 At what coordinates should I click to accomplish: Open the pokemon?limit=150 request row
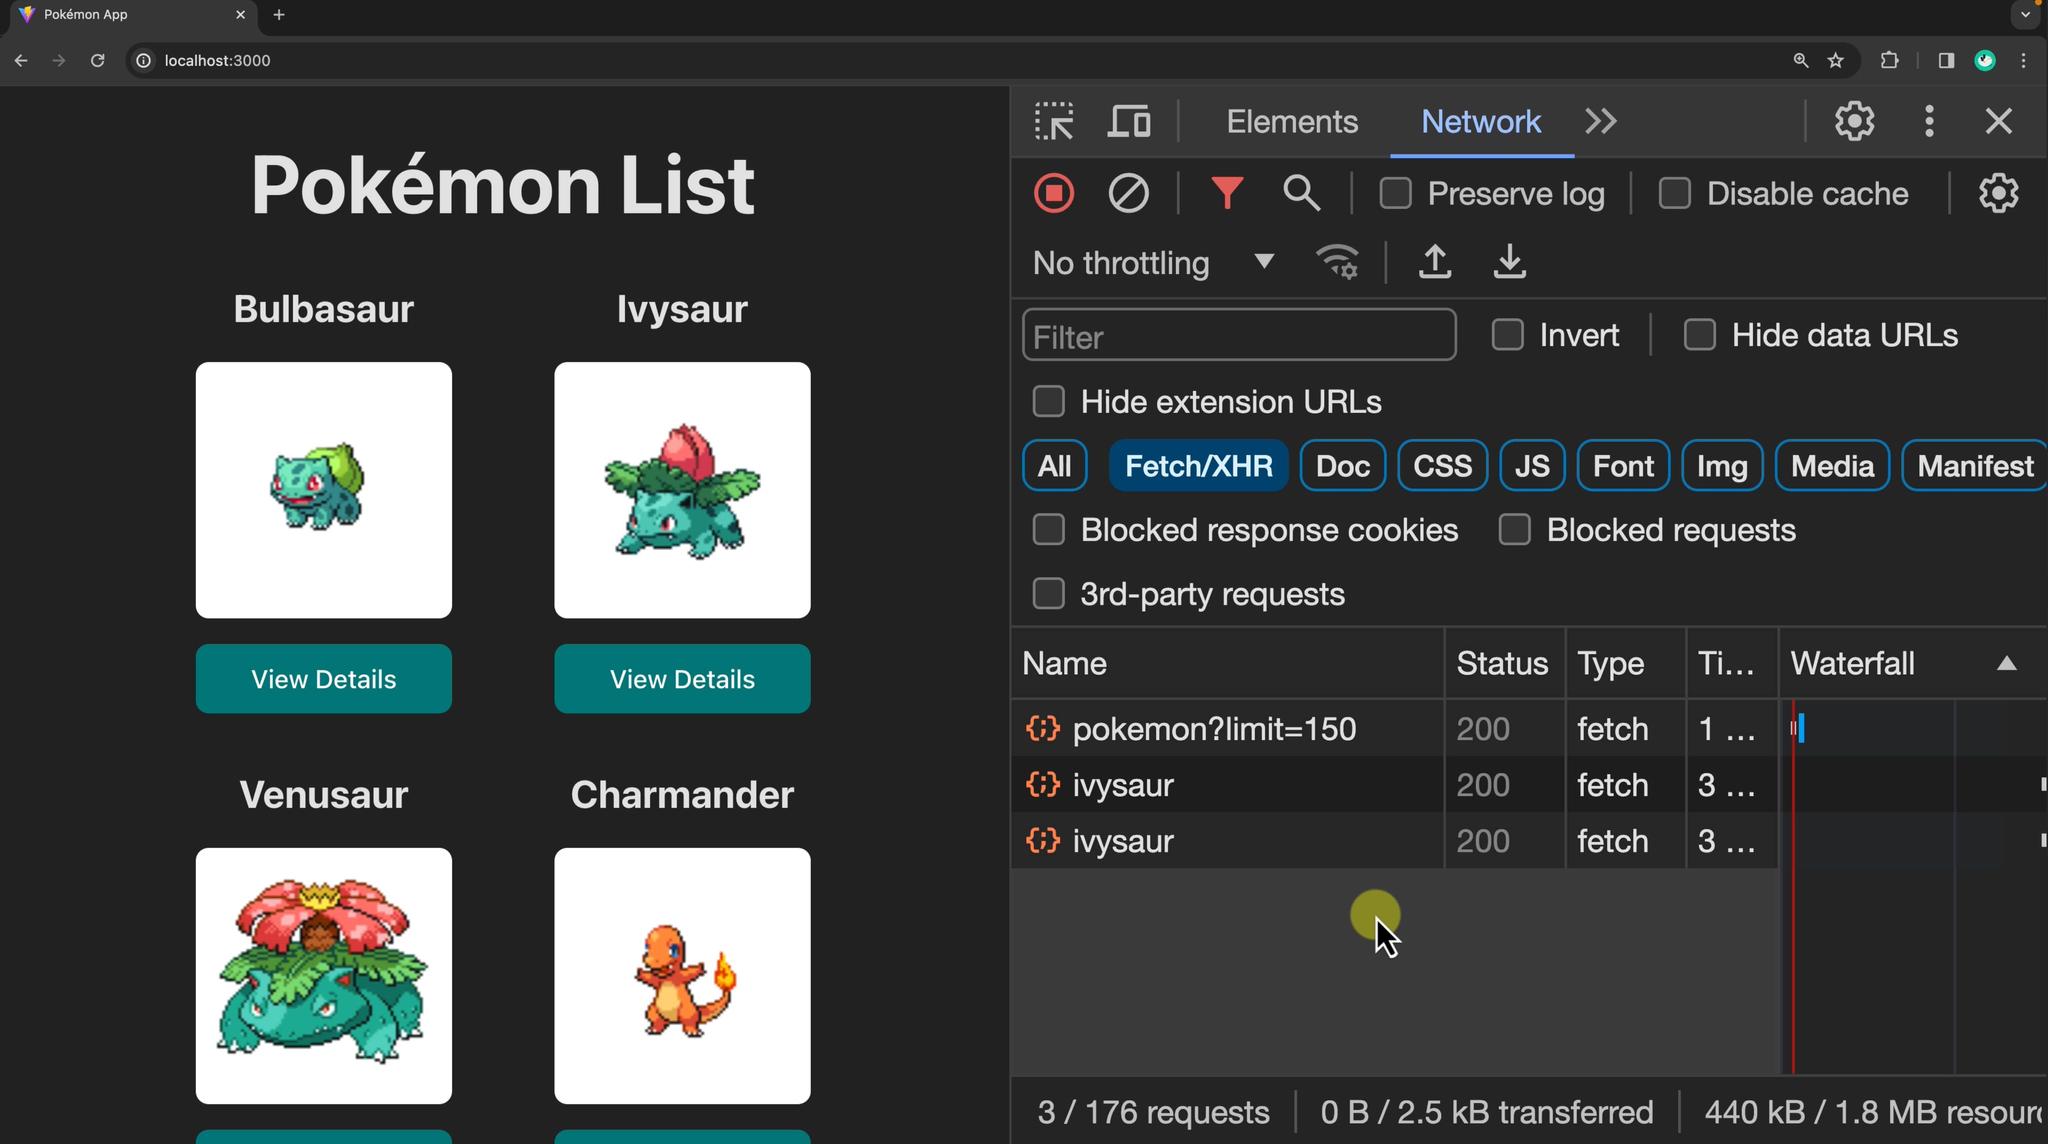[1214, 729]
